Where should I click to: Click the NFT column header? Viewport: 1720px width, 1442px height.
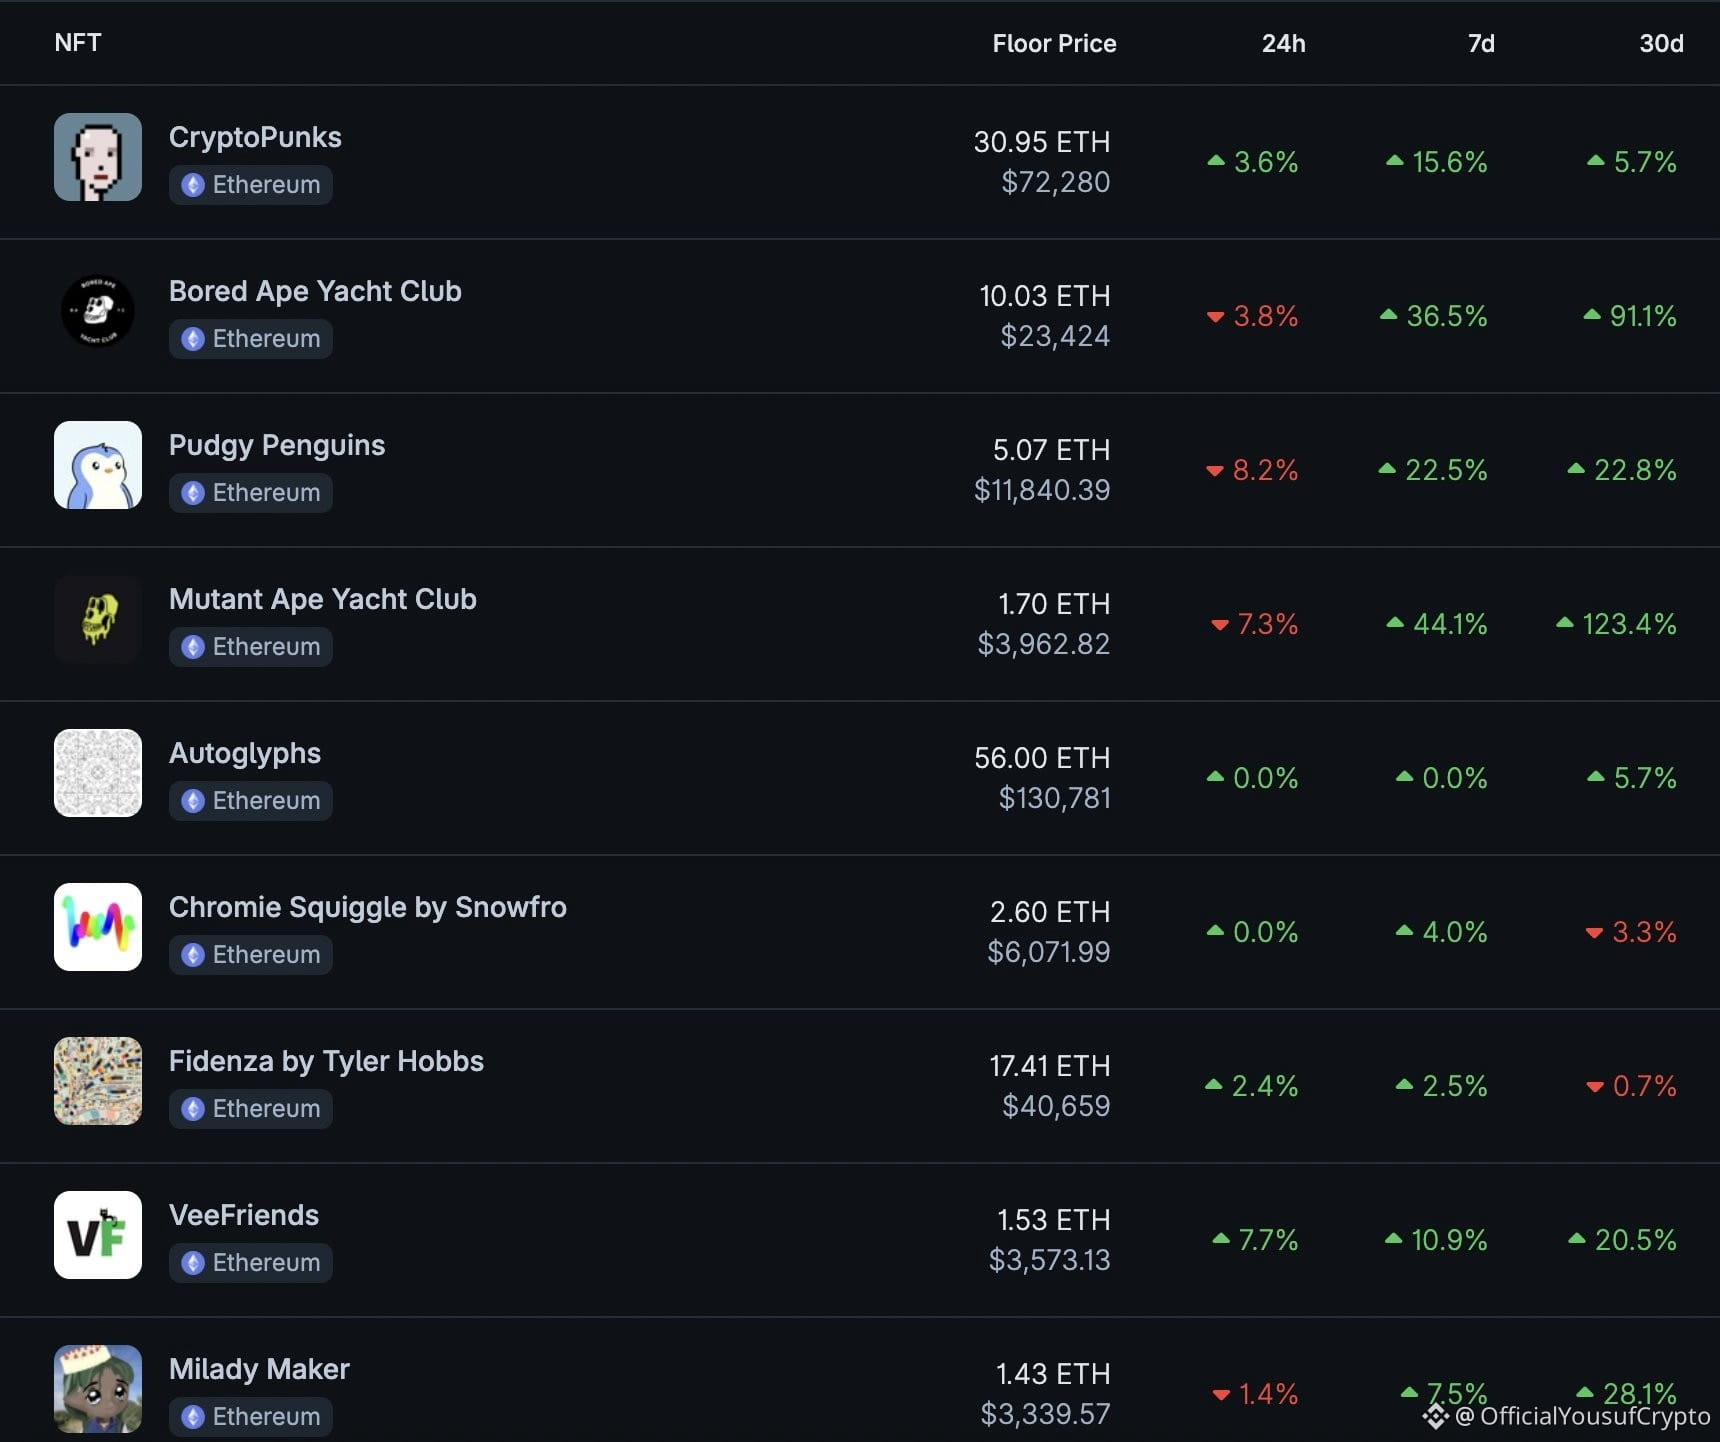78,42
